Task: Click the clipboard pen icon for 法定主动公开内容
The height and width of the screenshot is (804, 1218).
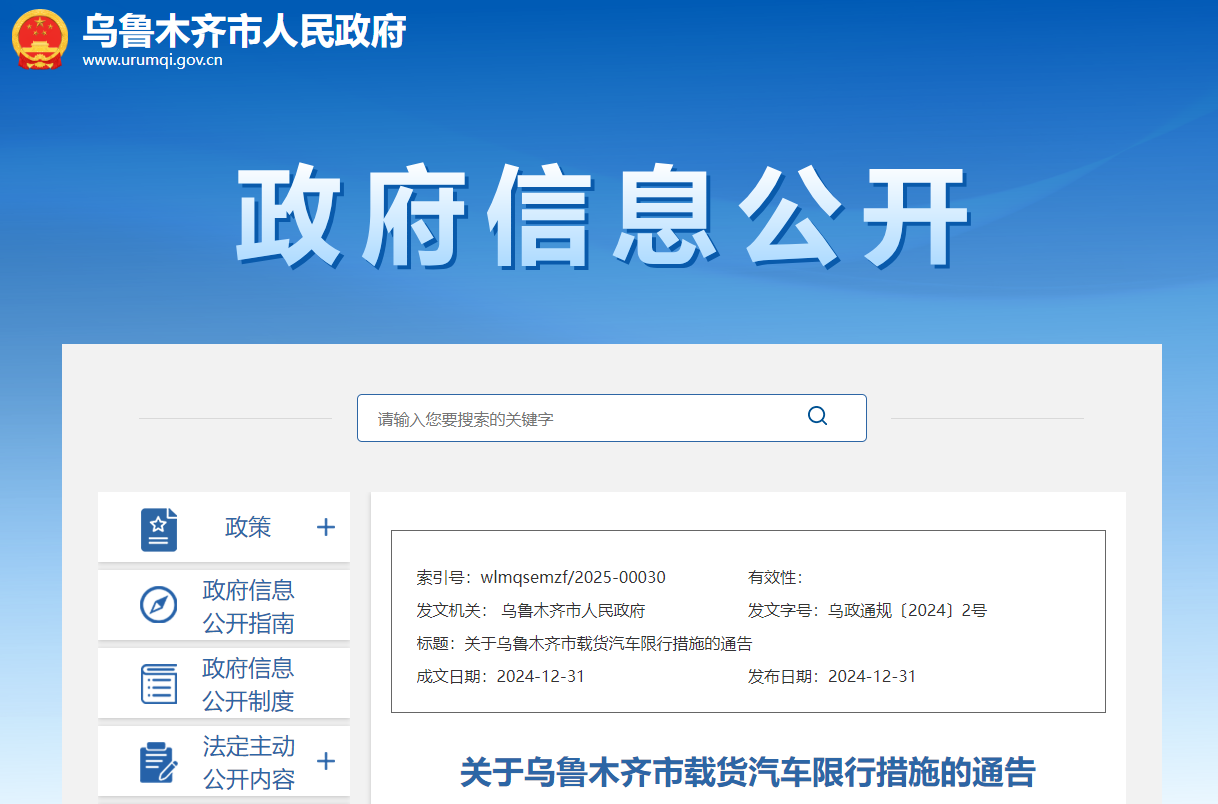Action: (159, 763)
